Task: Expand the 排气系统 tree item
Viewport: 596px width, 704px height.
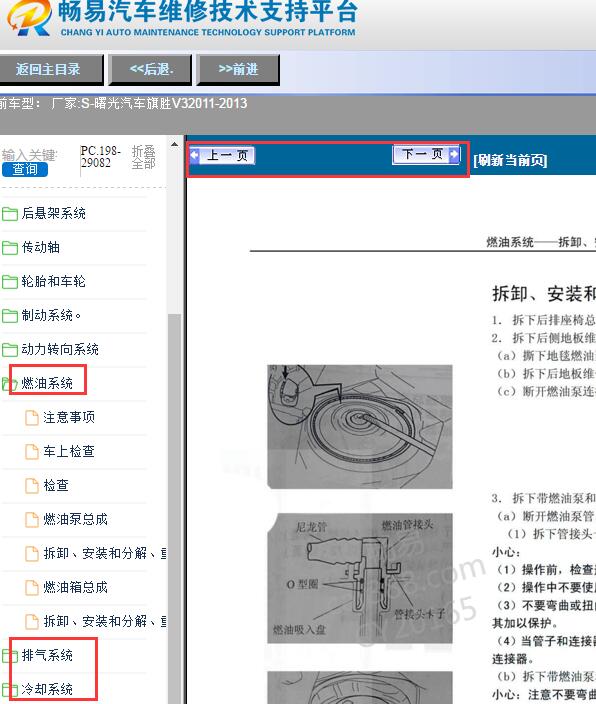Action: click(x=47, y=655)
